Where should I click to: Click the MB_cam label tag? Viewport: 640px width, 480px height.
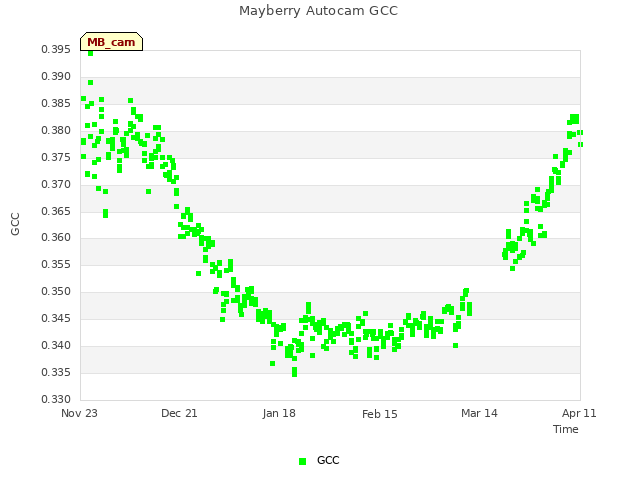[x=111, y=42]
